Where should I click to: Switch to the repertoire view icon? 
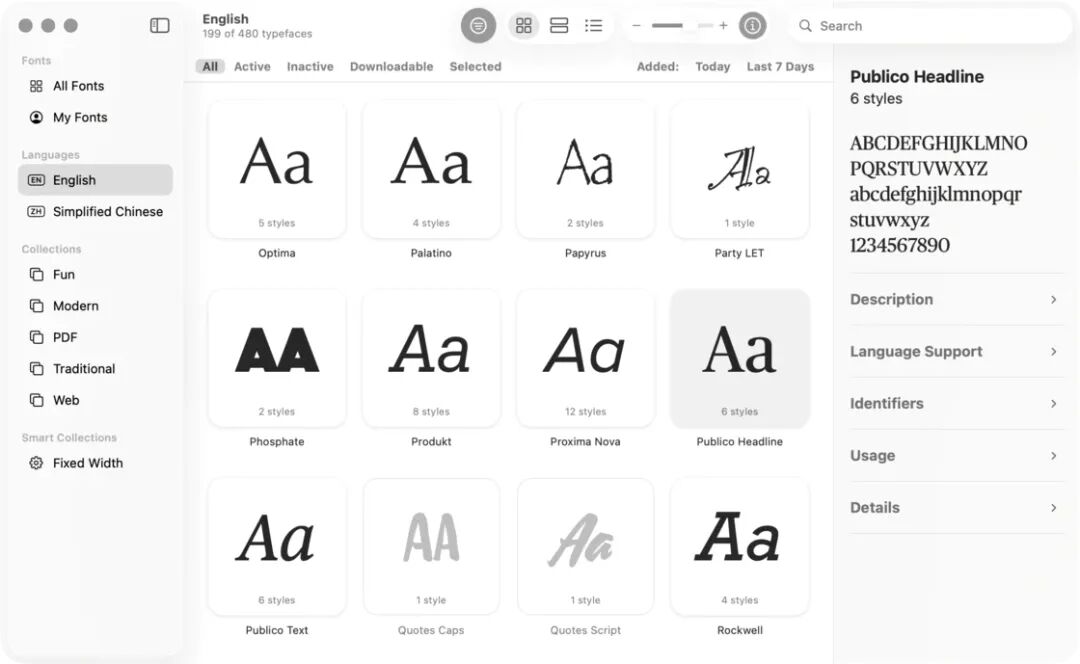pyautogui.click(x=559, y=25)
